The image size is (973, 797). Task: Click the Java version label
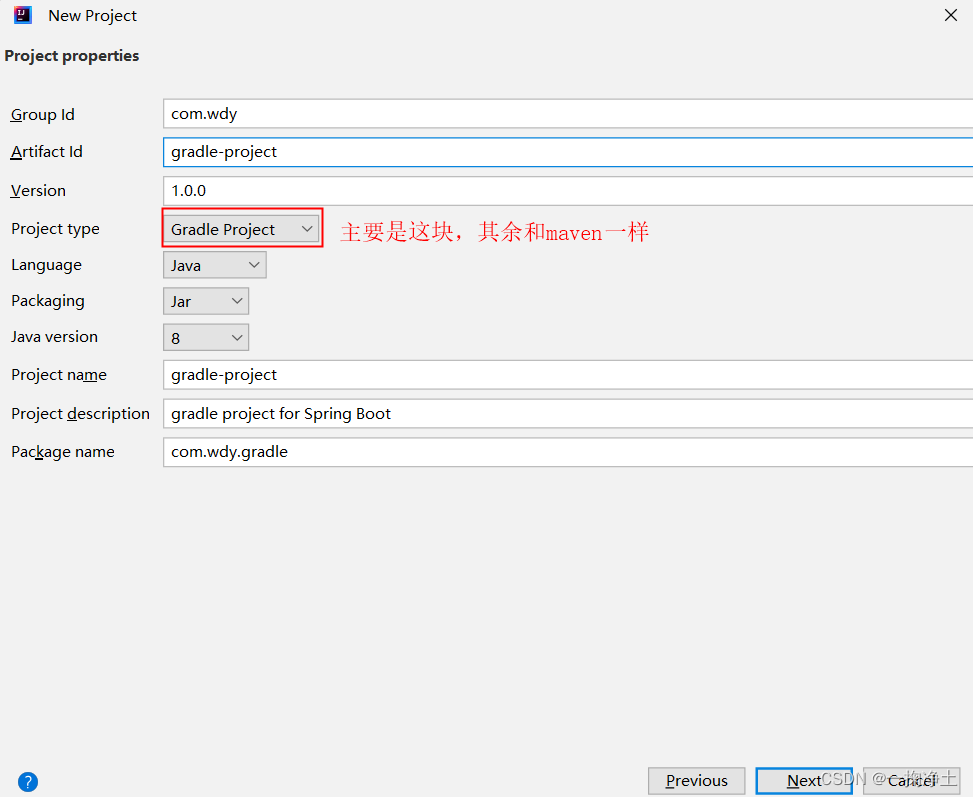[55, 336]
